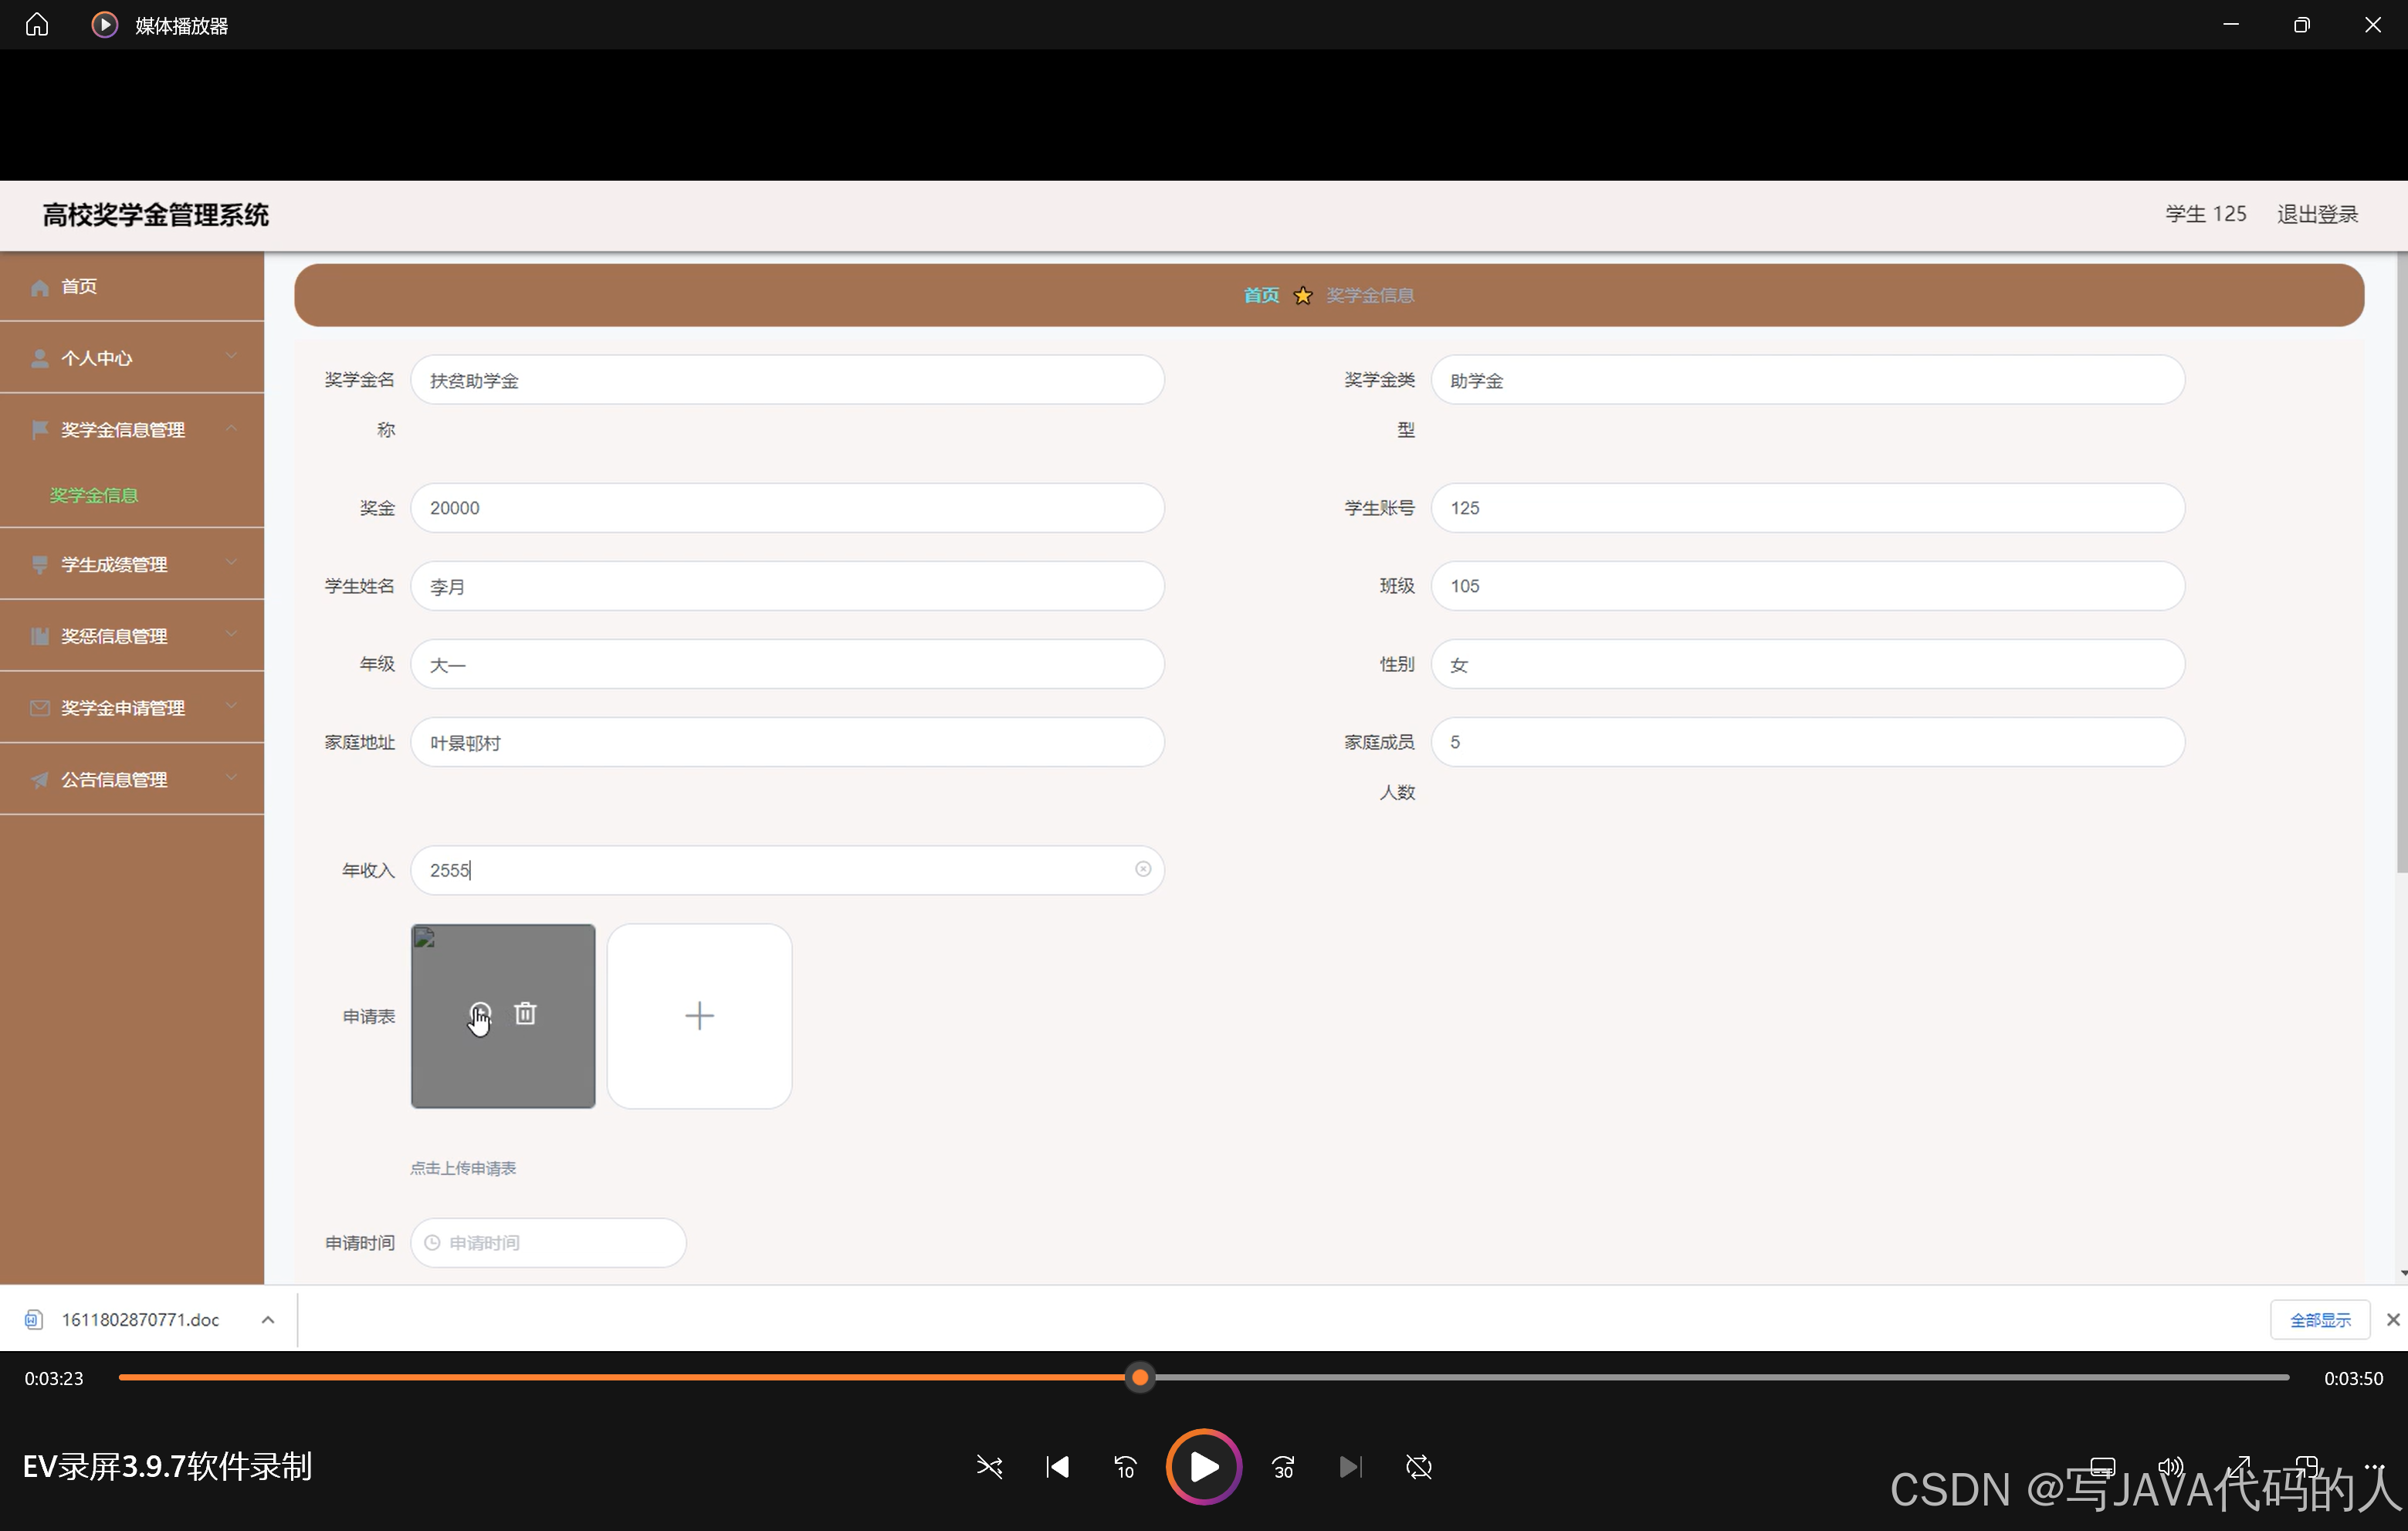Go to the next track

pyautogui.click(x=1350, y=1467)
